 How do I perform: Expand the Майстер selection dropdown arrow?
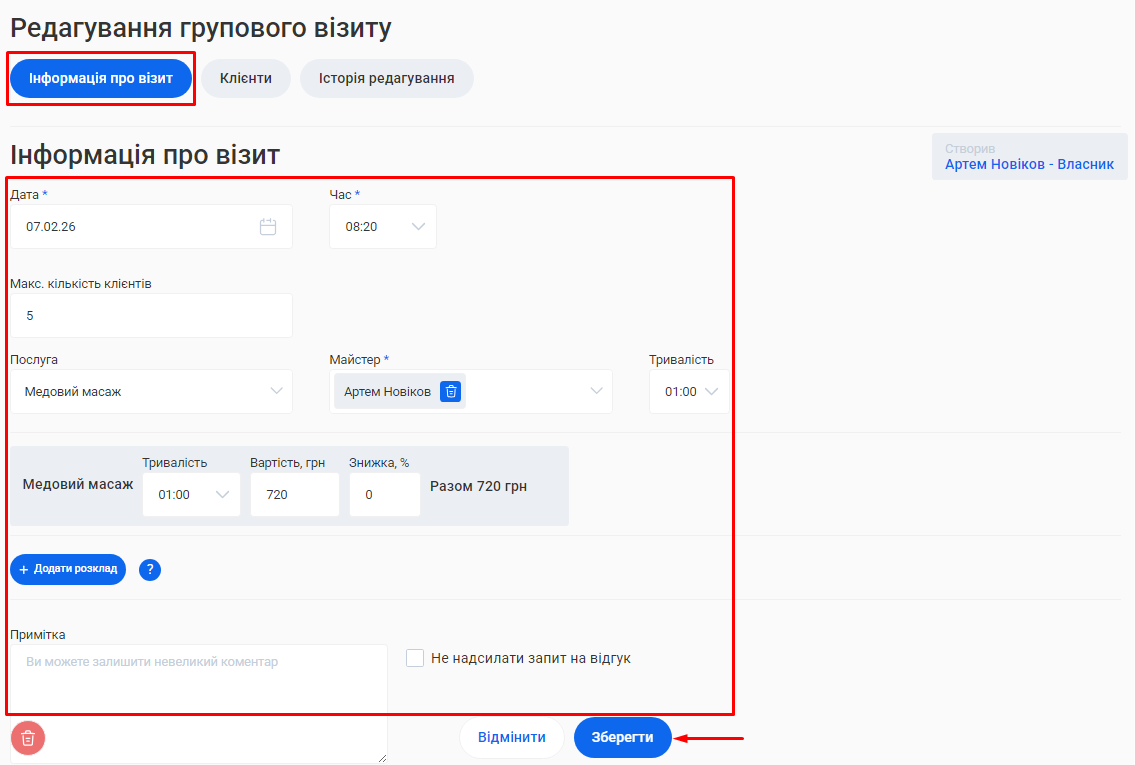597,392
